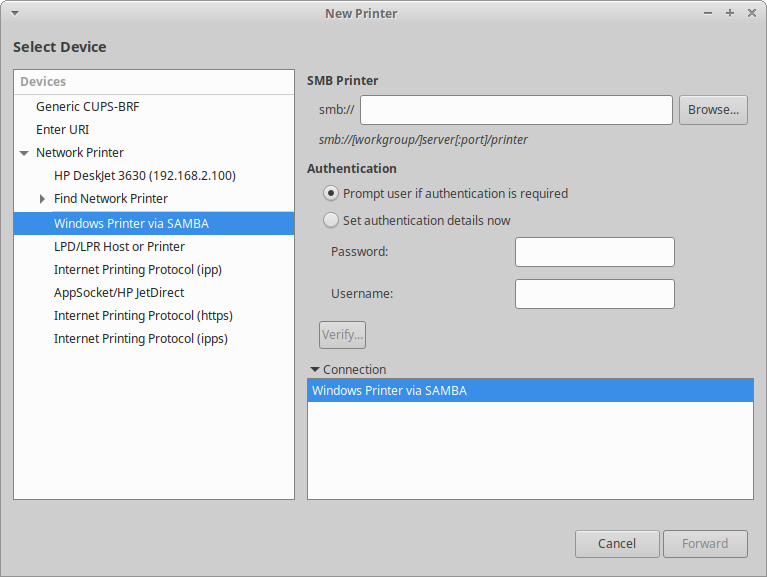
Task: Open the window menu arrow in title bar
Action: point(14,13)
